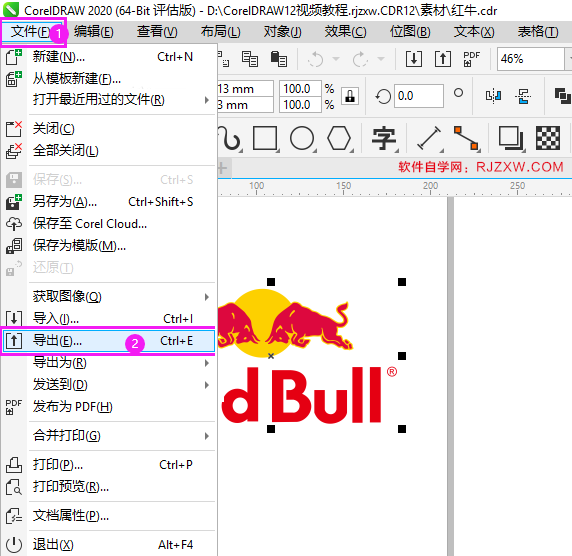This screenshot has width=572, height=556.
Task: Open the 布局(L) menu
Action: pos(220,32)
